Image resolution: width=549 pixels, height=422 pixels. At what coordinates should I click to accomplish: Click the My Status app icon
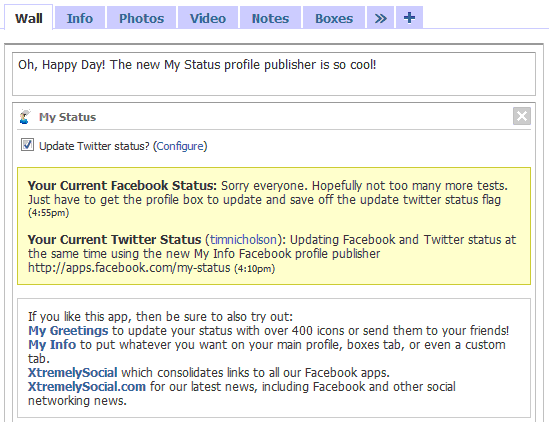[x=25, y=117]
